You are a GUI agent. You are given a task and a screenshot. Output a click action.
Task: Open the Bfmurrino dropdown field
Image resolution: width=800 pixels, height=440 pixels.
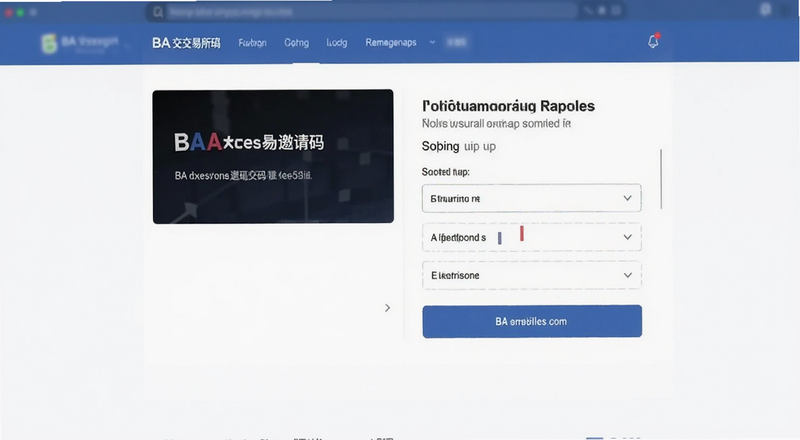click(532, 198)
